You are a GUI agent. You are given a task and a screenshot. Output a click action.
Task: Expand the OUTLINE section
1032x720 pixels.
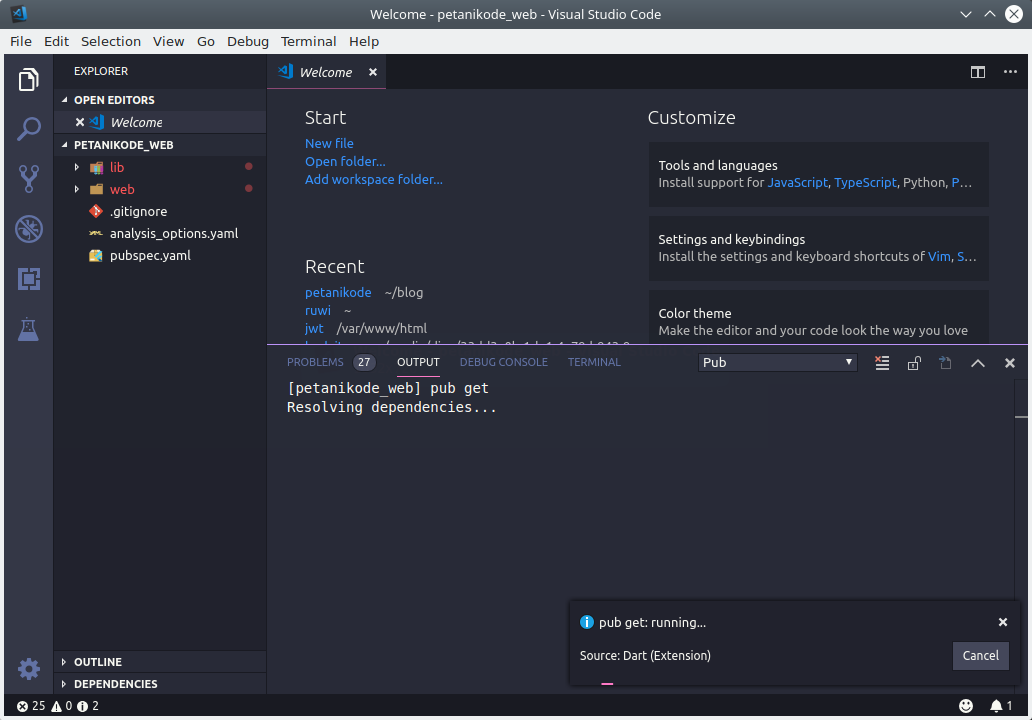point(98,662)
